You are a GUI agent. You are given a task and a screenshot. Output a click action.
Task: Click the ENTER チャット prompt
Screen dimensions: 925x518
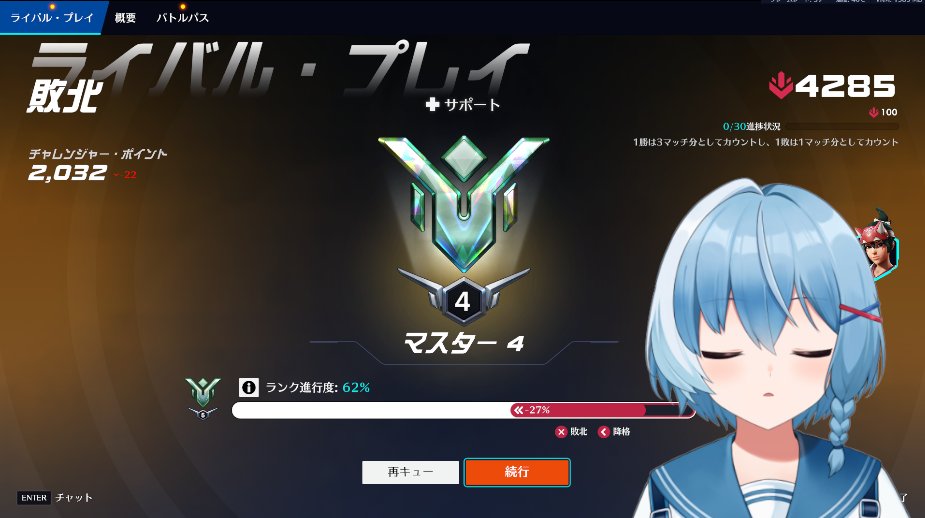click(x=55, y=497)
